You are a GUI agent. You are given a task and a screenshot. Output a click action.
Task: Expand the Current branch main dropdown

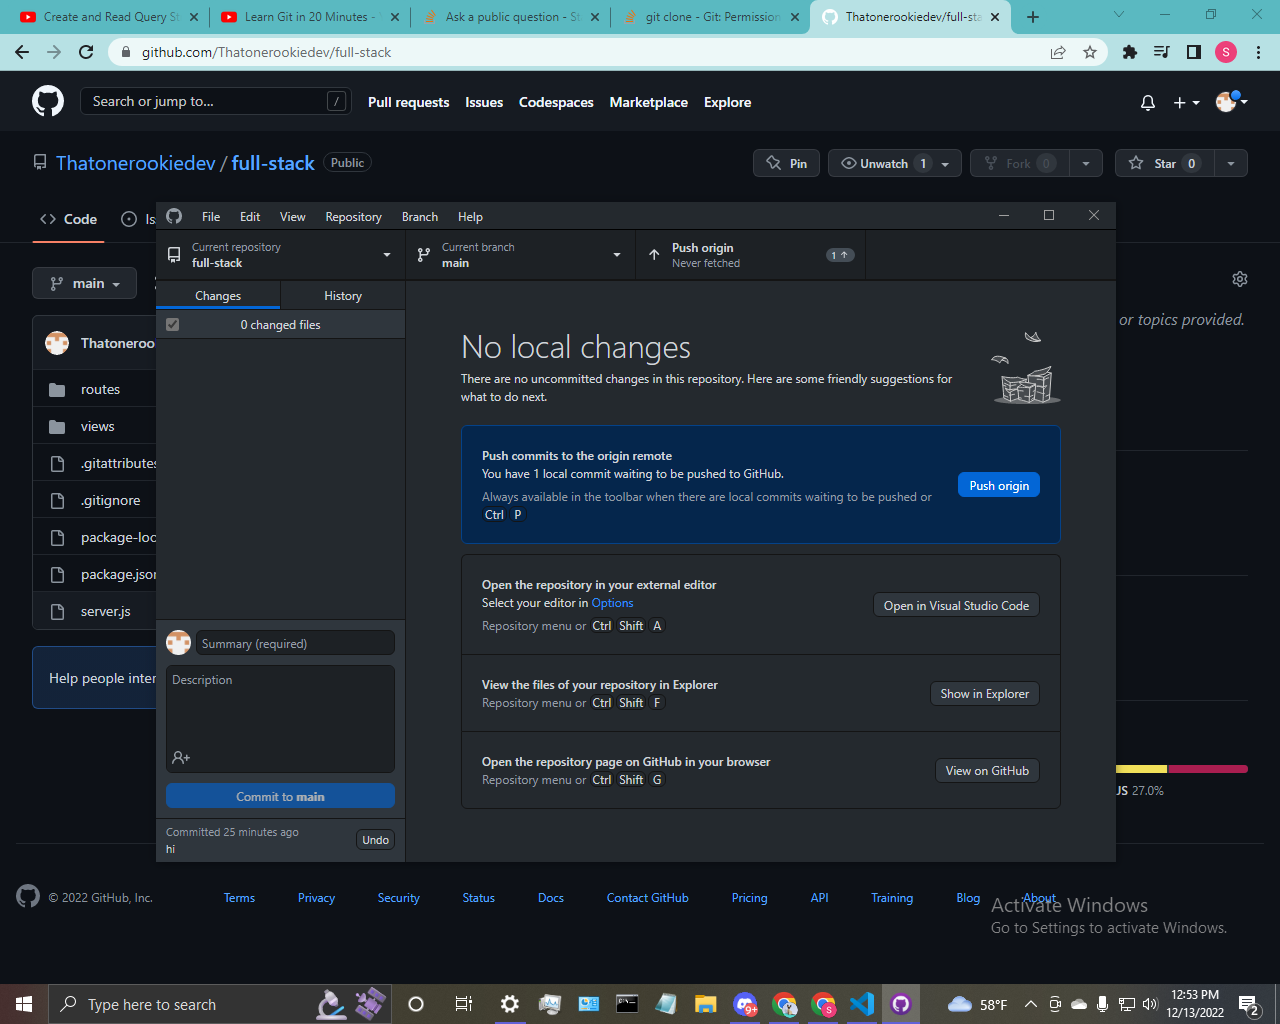coord(520,255)
